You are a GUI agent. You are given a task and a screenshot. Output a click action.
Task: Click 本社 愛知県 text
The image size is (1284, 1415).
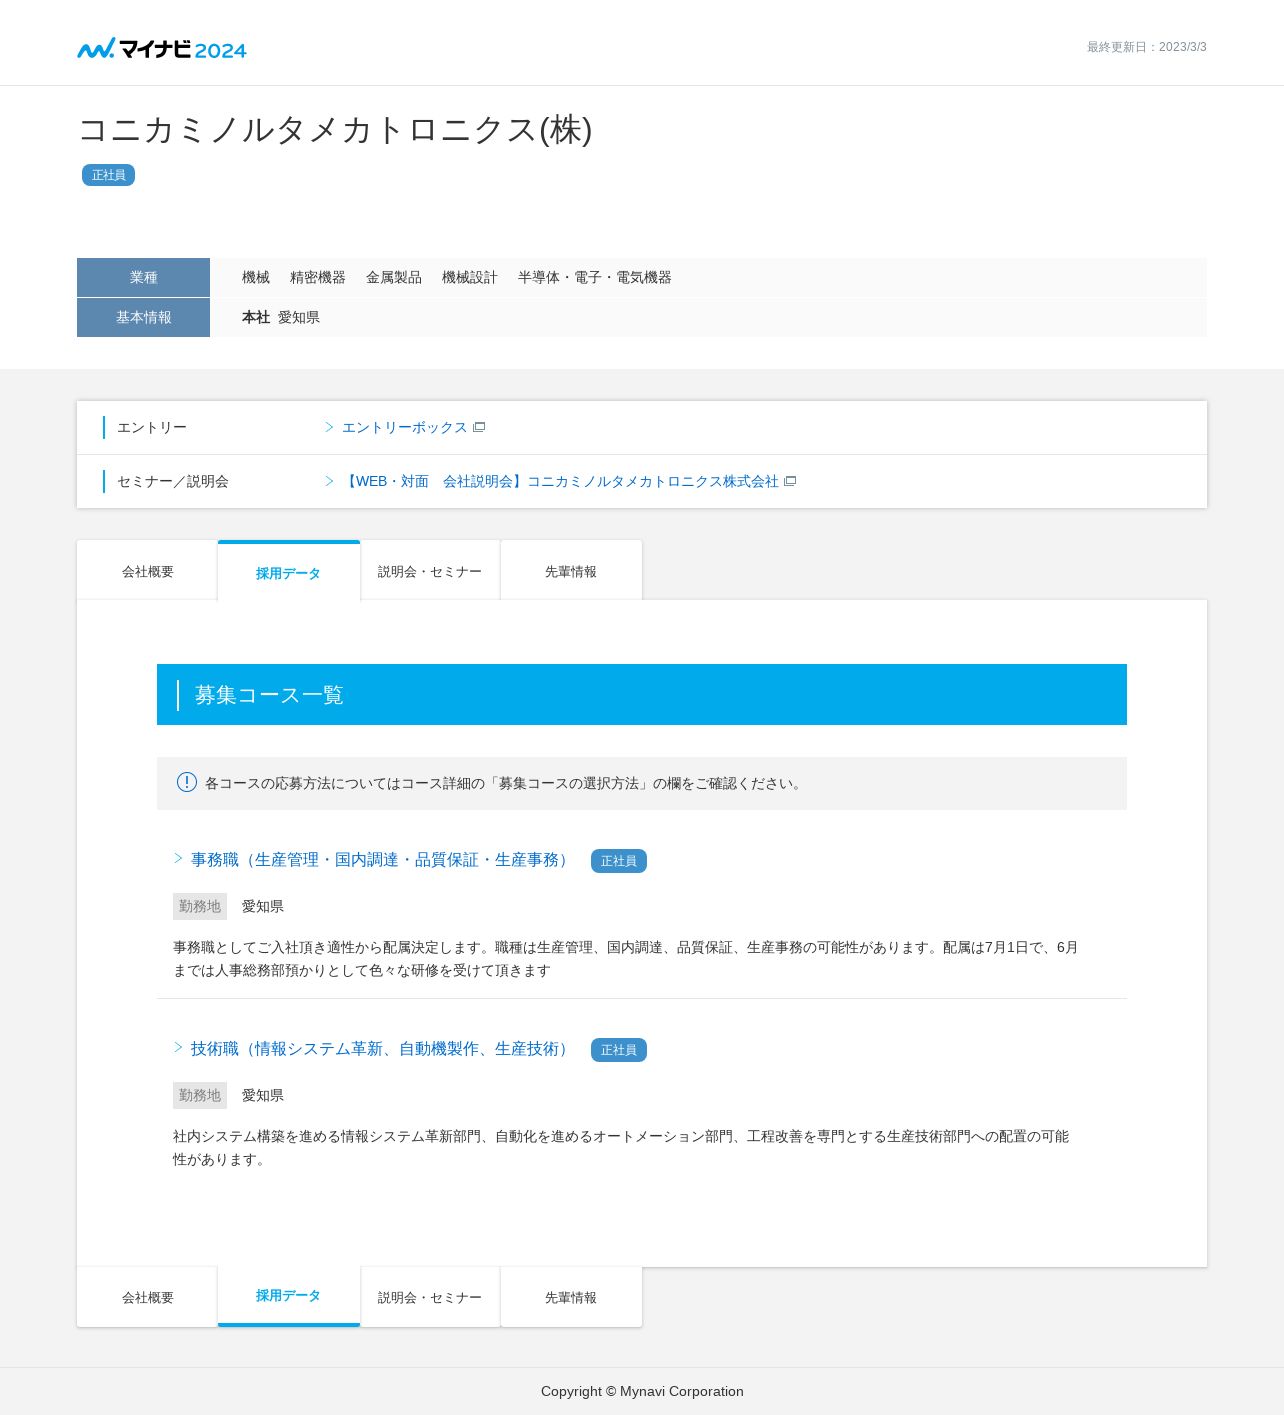click(x=281, y=317)
